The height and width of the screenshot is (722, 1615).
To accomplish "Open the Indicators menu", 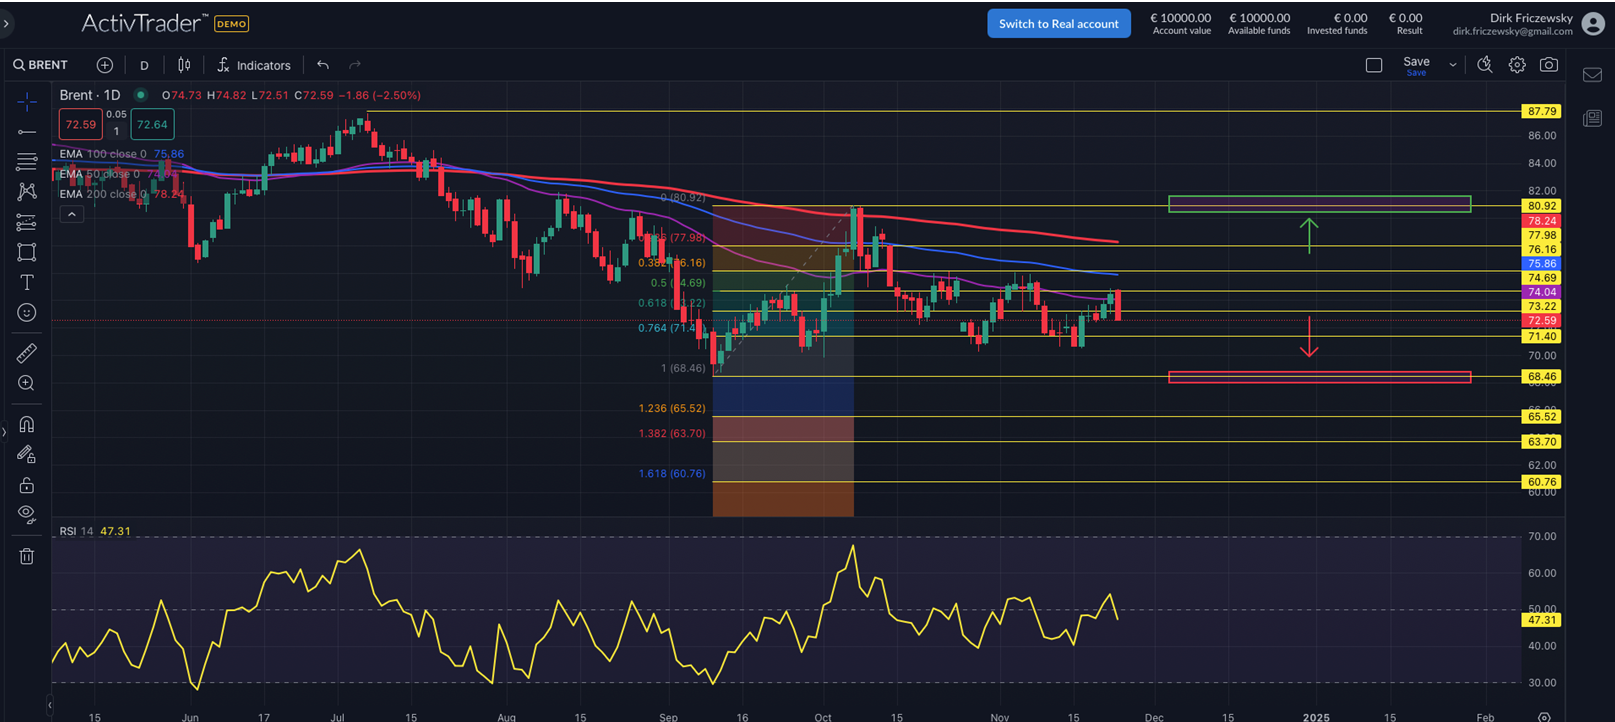I will point(254,65).
